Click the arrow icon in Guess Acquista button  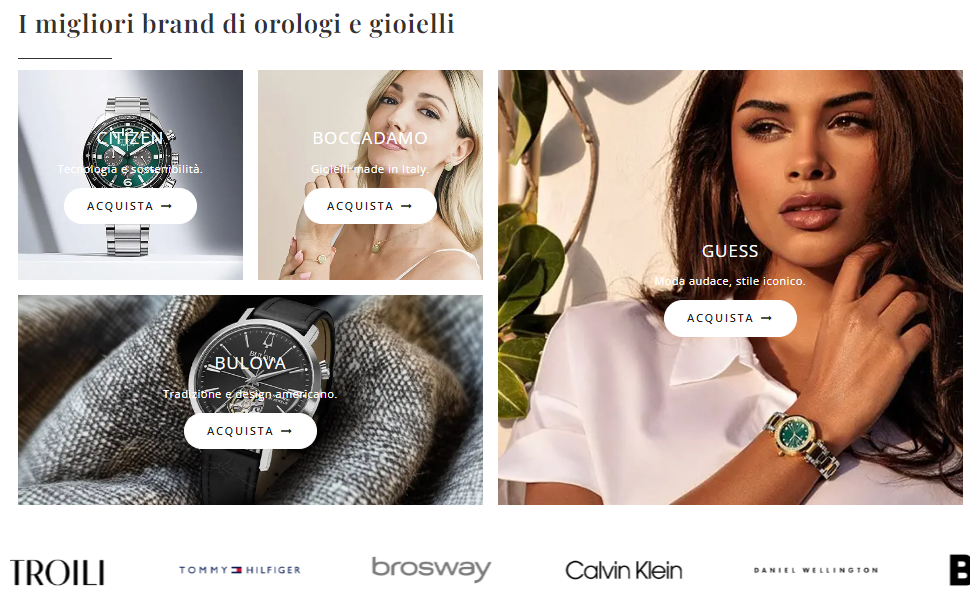[766, 318]
